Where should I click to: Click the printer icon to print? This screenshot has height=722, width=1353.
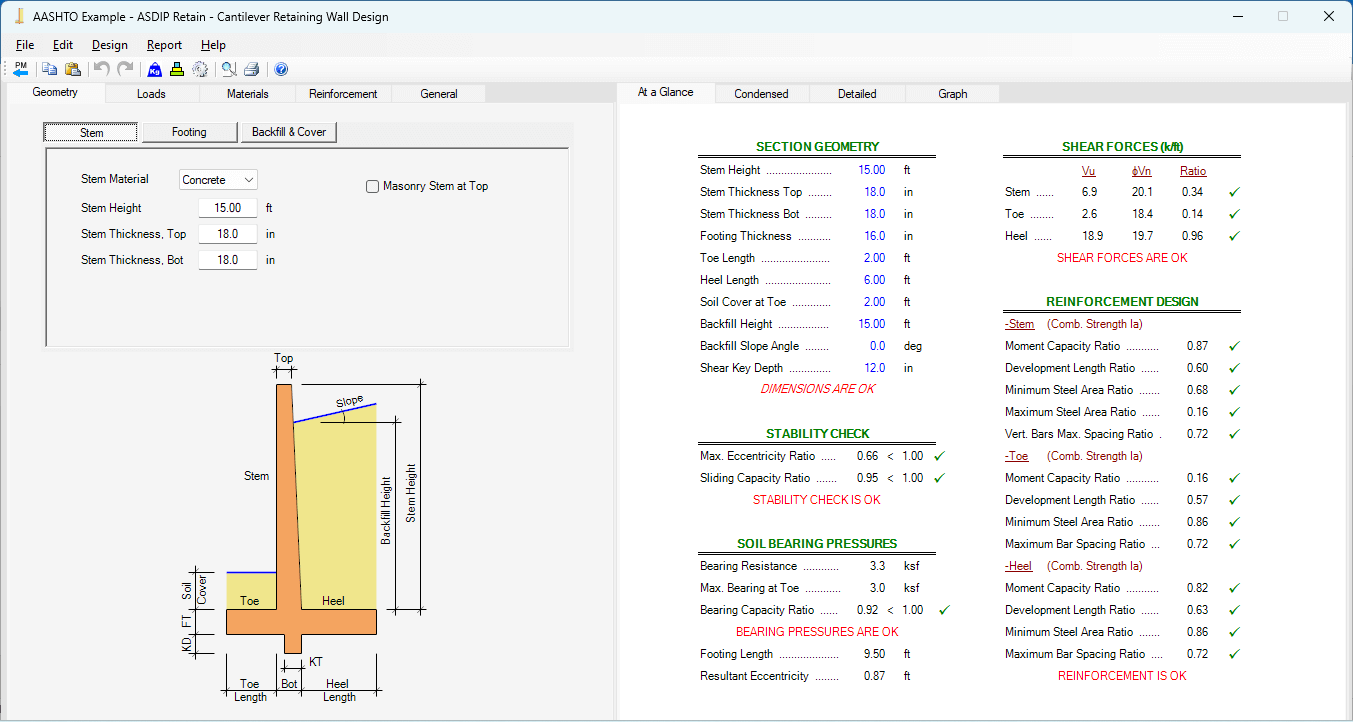(x=251, y=69)
